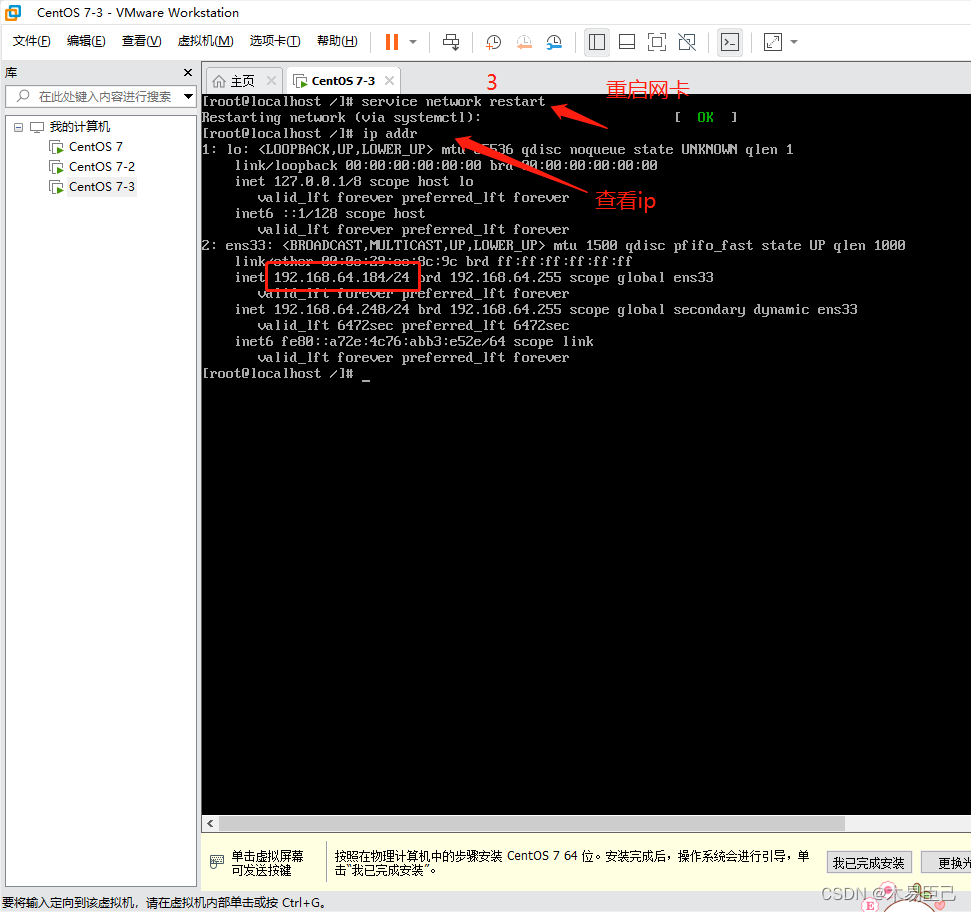The image size is (971, 912).
Task: Collapse the 我的计算机 tree node
Action: point(19,127)
